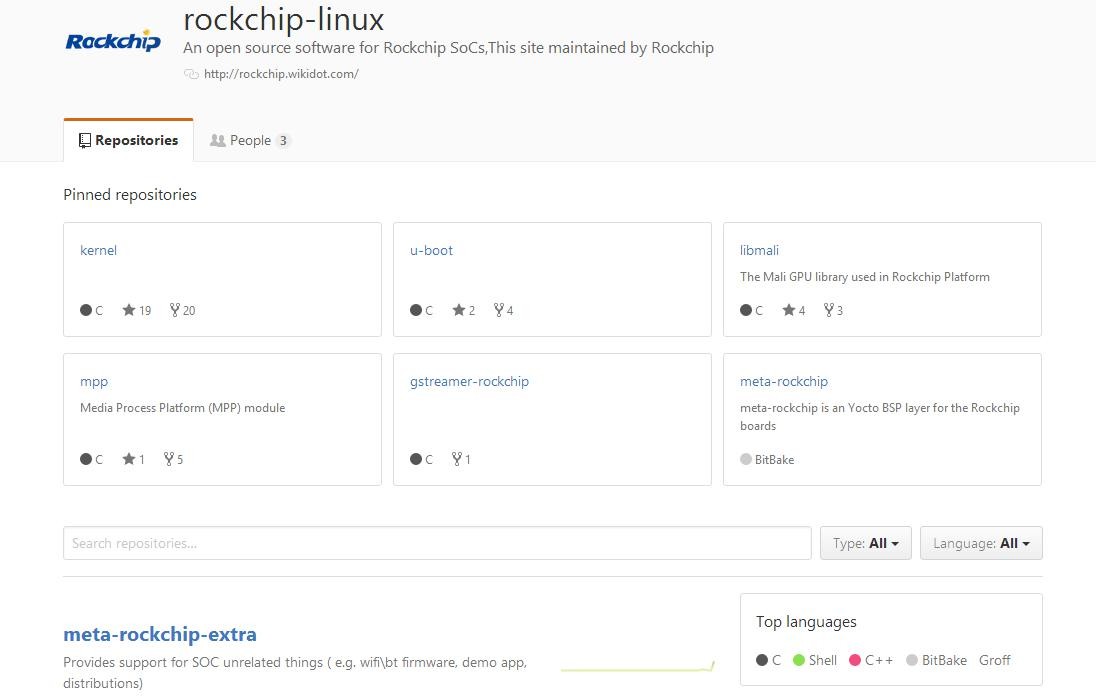1096x698 pixels.
Task: Open the pinned gstreamer-rockchip repository
Action: coord(469,381)
